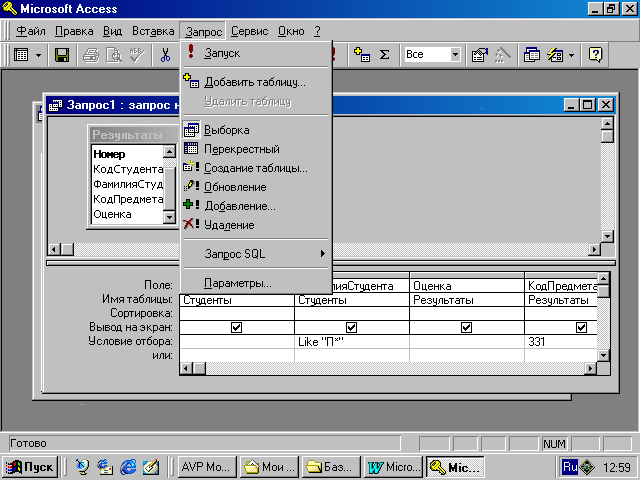Click the Cut scissors icon
640x480 pixels.
pyautogui.click(x=165, y=55)
